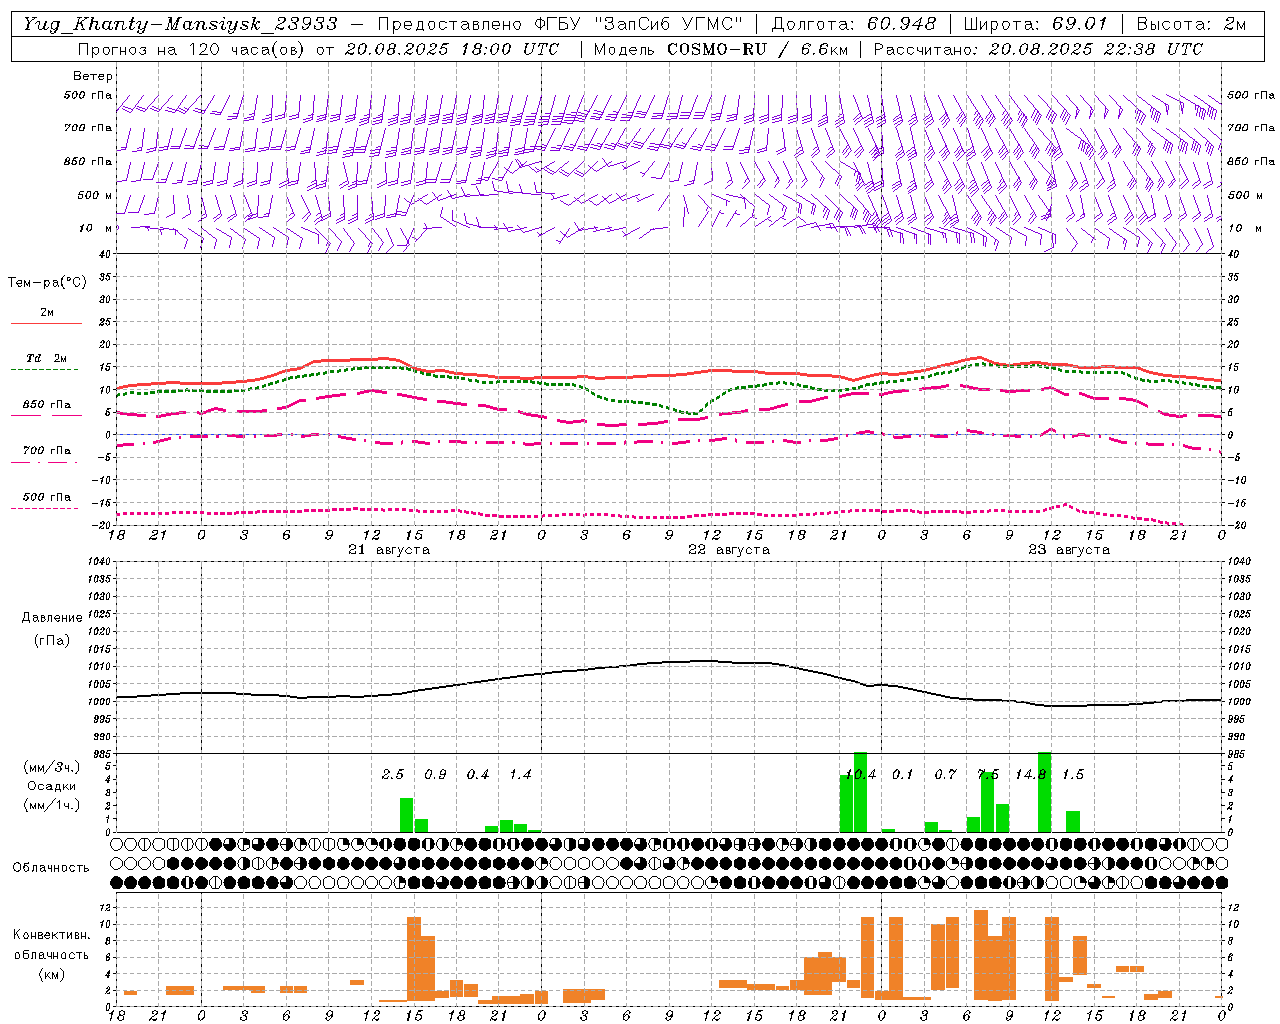Click the 0.1 precipitation total
Image resolution: width=1280 pixels, height=1024 pixels.
tap(903, 774)
